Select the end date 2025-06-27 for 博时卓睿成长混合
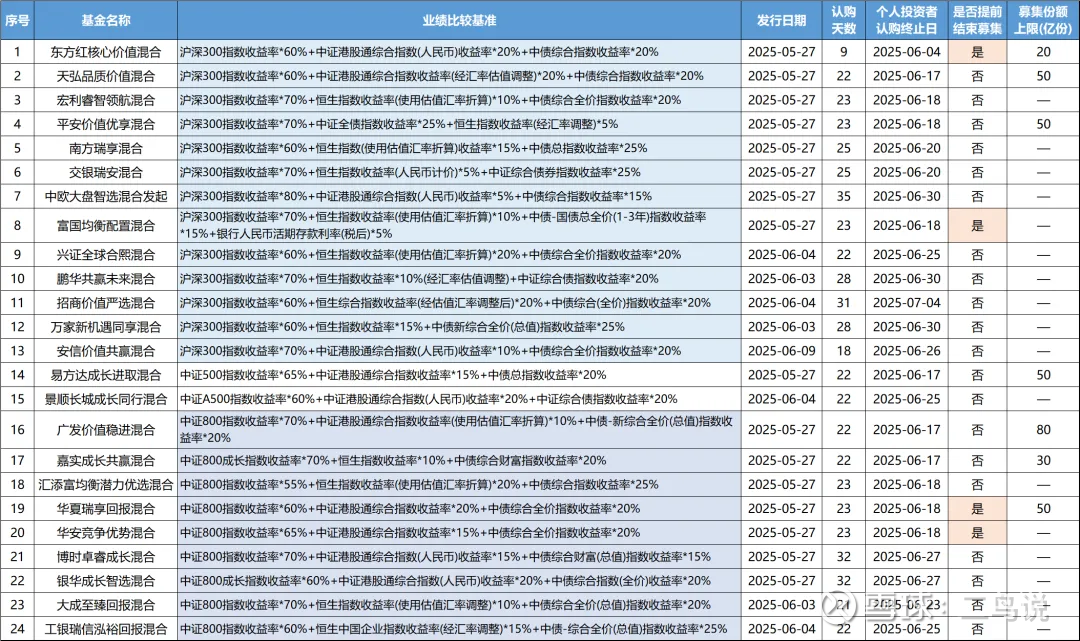The width and height of the screenshot is (1080, 641). (x=906, y=557)
